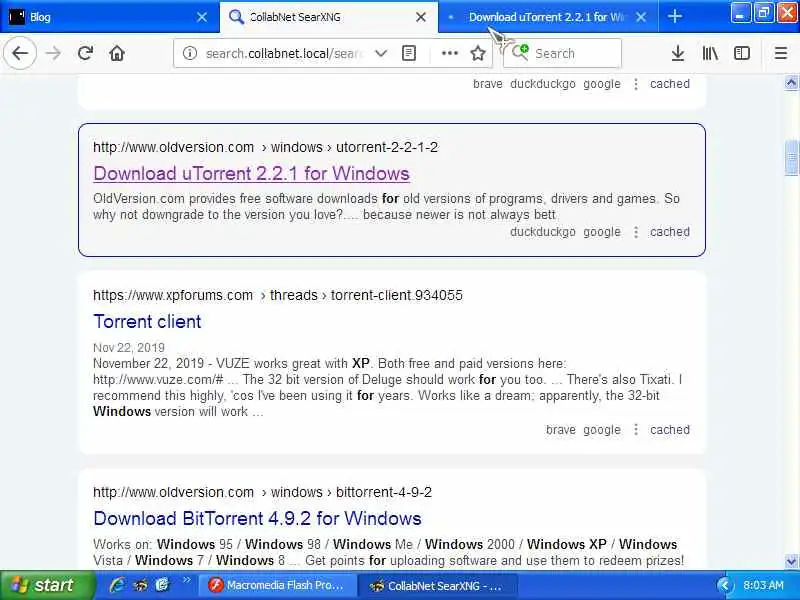Close the Download uTorrent tab
The image size is (800, 600).
pyautogui.click(x=641, y=17)
